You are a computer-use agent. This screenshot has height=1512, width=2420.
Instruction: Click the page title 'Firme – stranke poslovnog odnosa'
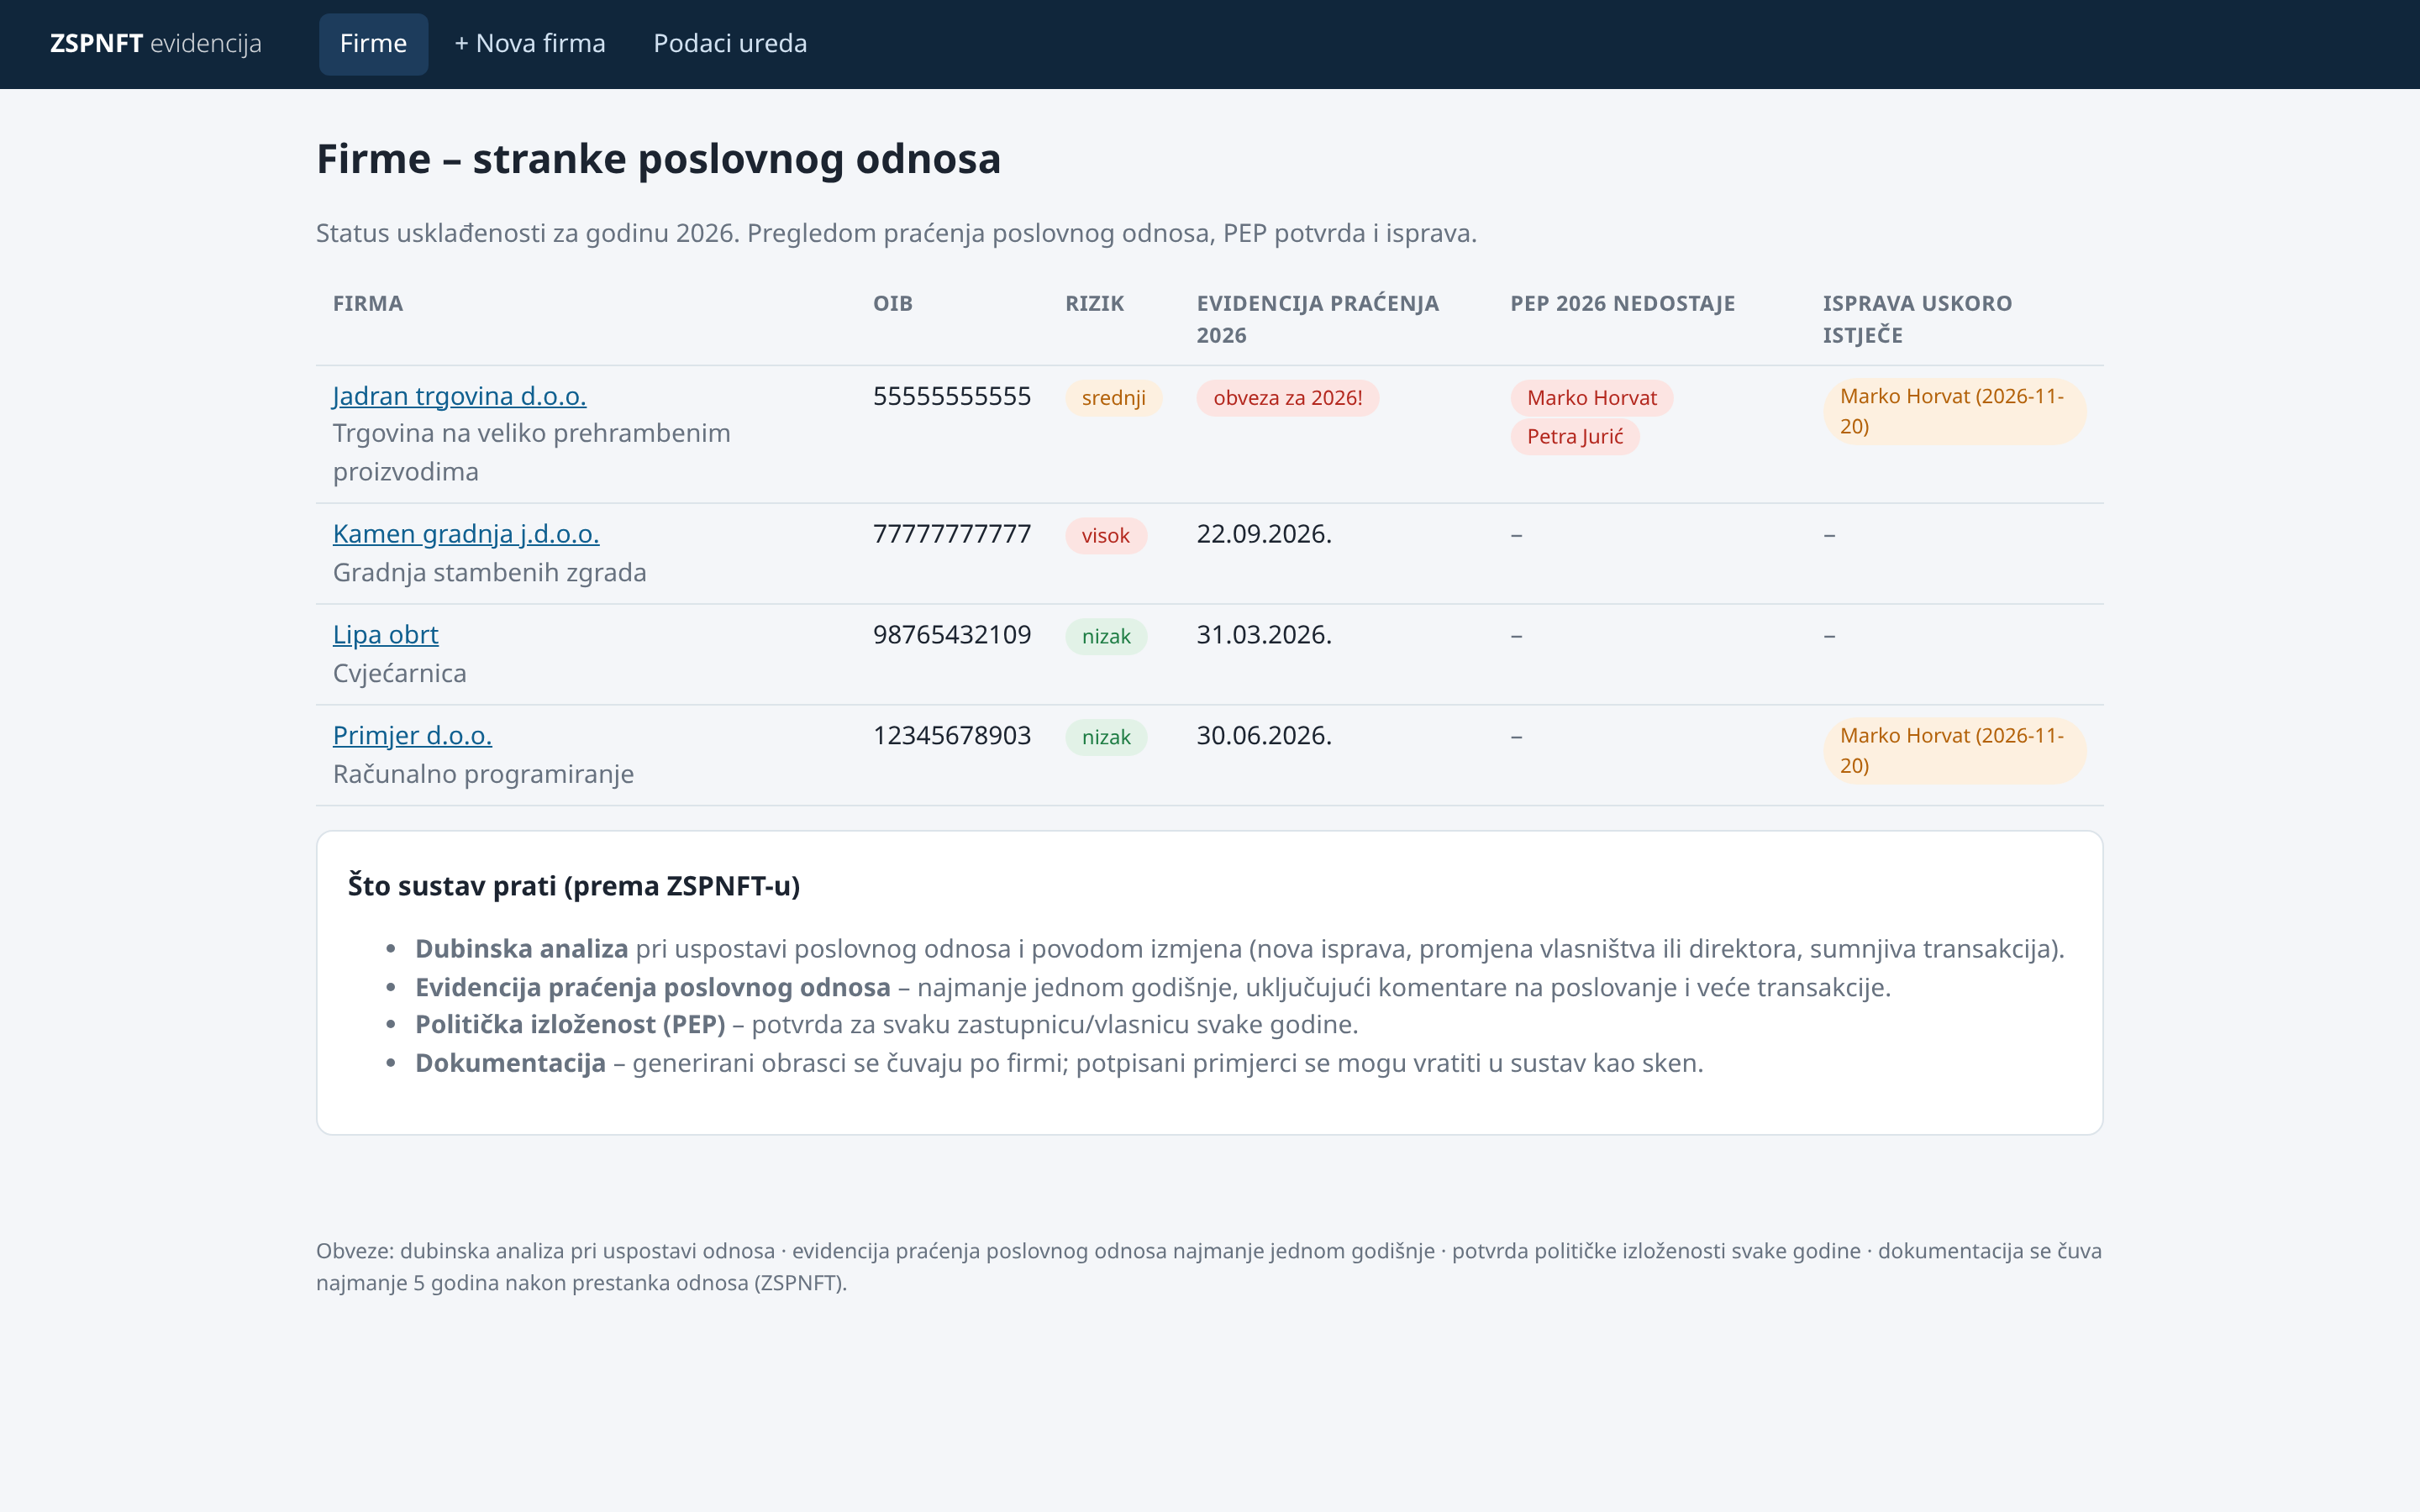[x=658, y=160]
